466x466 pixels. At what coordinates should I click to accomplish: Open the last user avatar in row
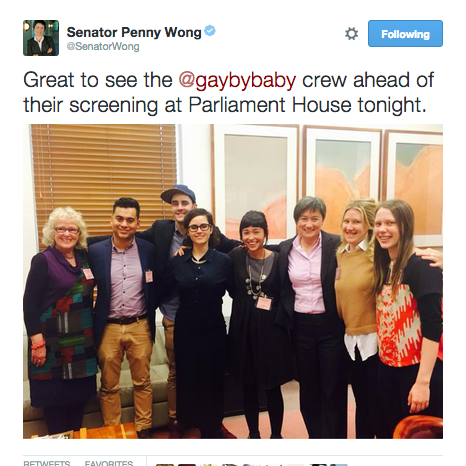[x=339, y=465]
